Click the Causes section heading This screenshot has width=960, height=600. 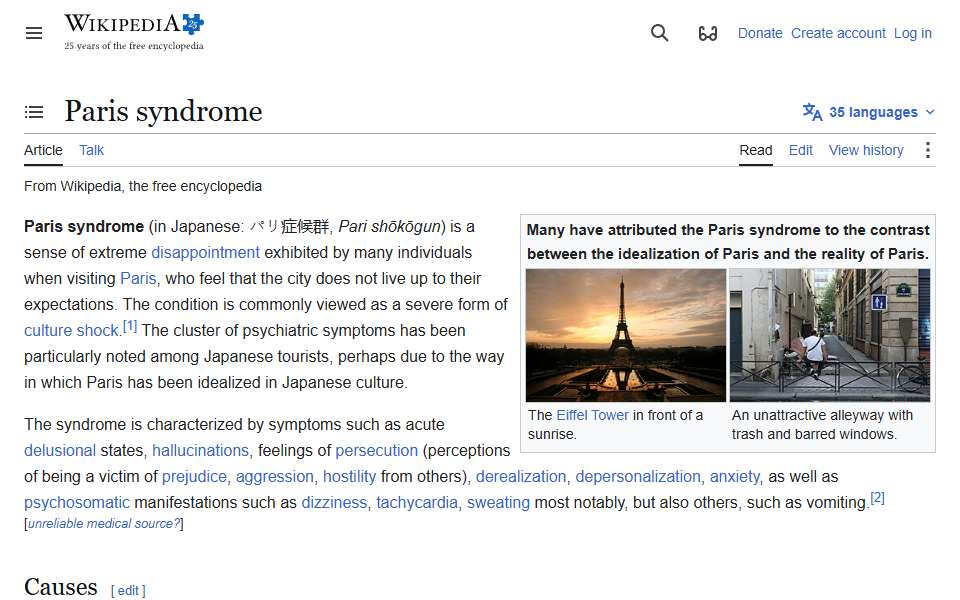point(61,587)
